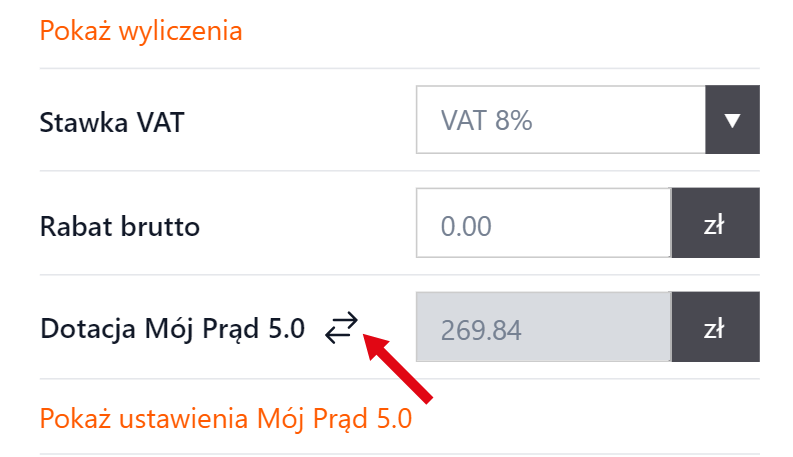The width and height of the screenshot is (793, 457).
Task: Expand the Pokaż wyliczenia section
Action: tap(141, 31)
